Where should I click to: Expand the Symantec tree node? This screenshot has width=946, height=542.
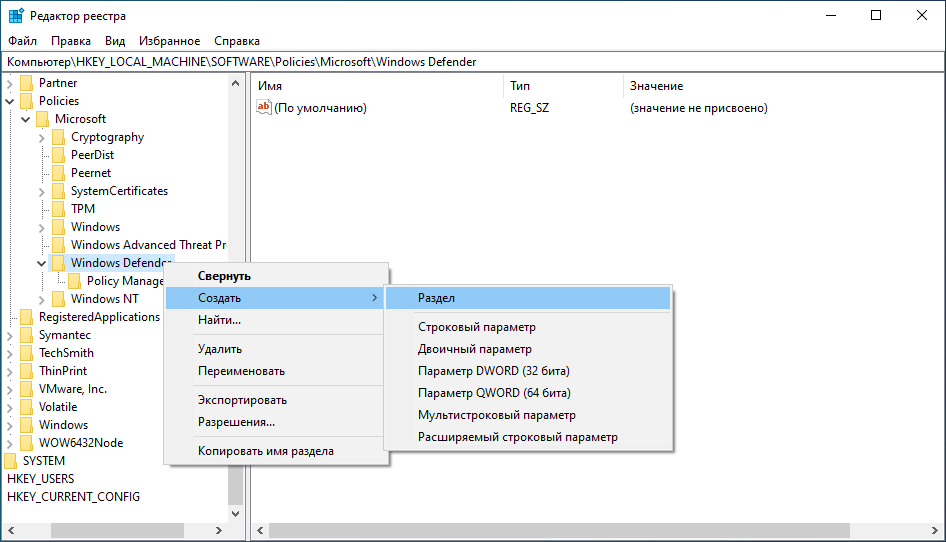point(10,336)
